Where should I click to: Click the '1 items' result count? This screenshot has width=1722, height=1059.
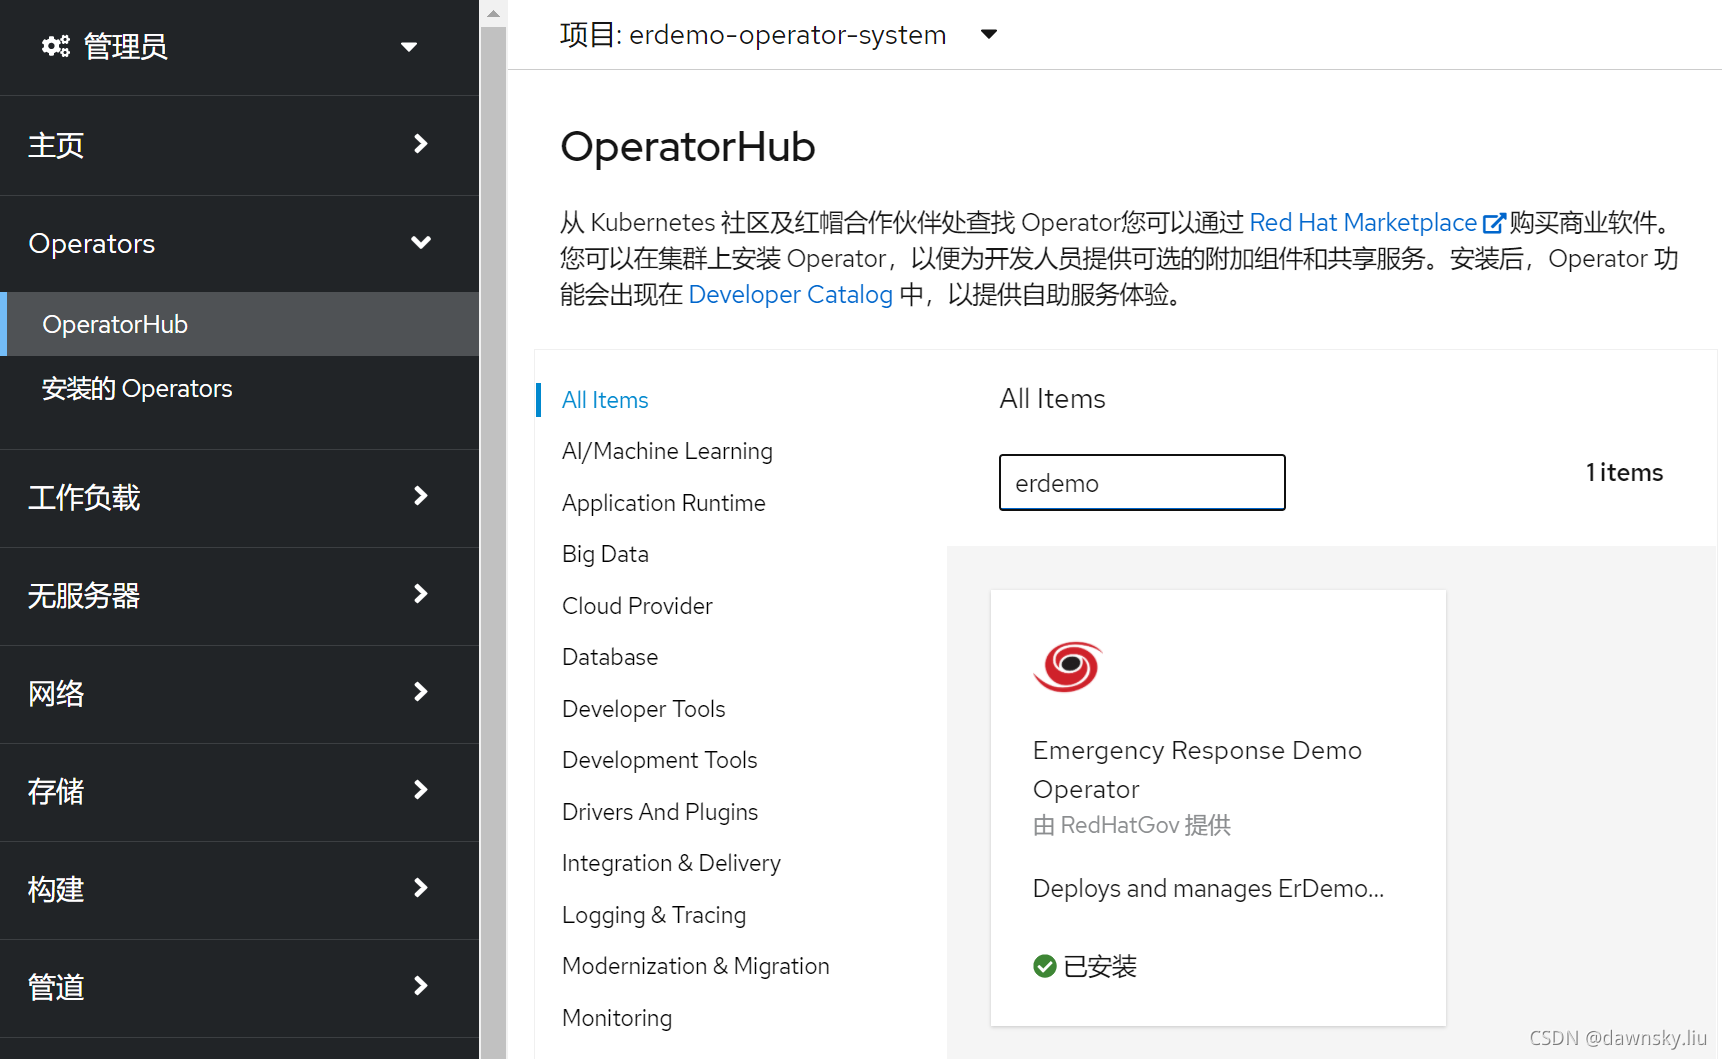1624,473
